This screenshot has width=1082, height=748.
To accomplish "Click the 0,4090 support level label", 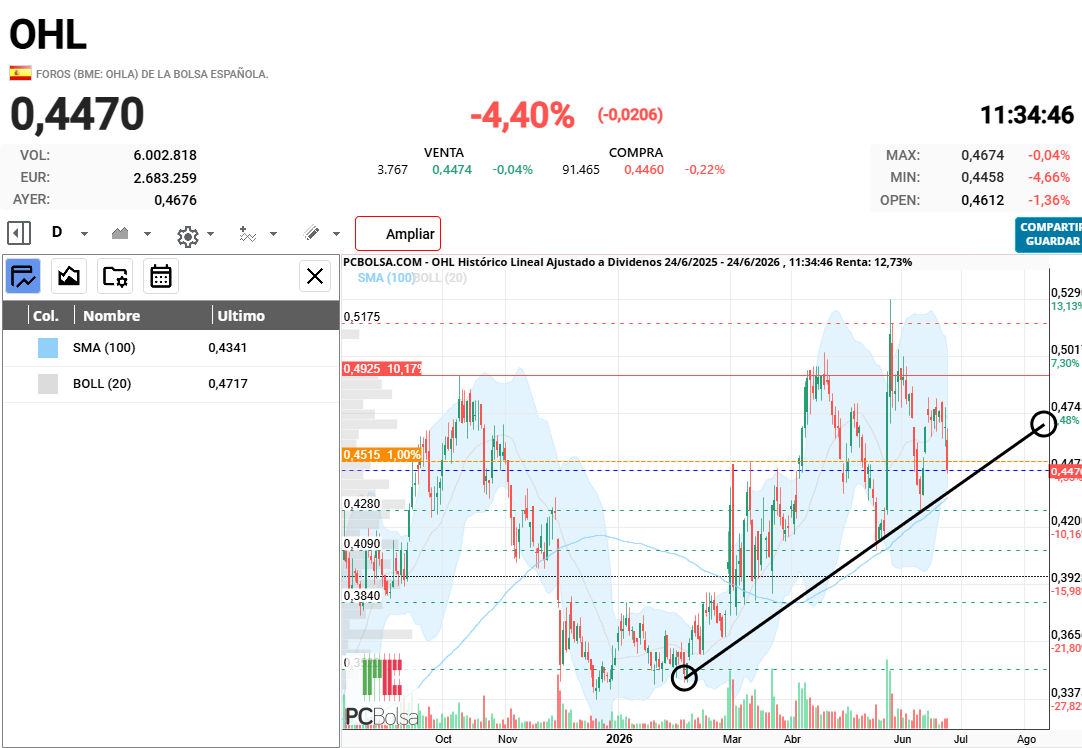I will (x=362, y=544).
